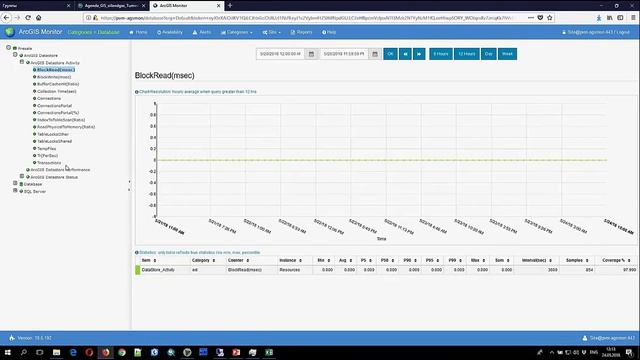Click the chart resolution info icon
This screenshot has height=360, width=640.
pos(137,92)
